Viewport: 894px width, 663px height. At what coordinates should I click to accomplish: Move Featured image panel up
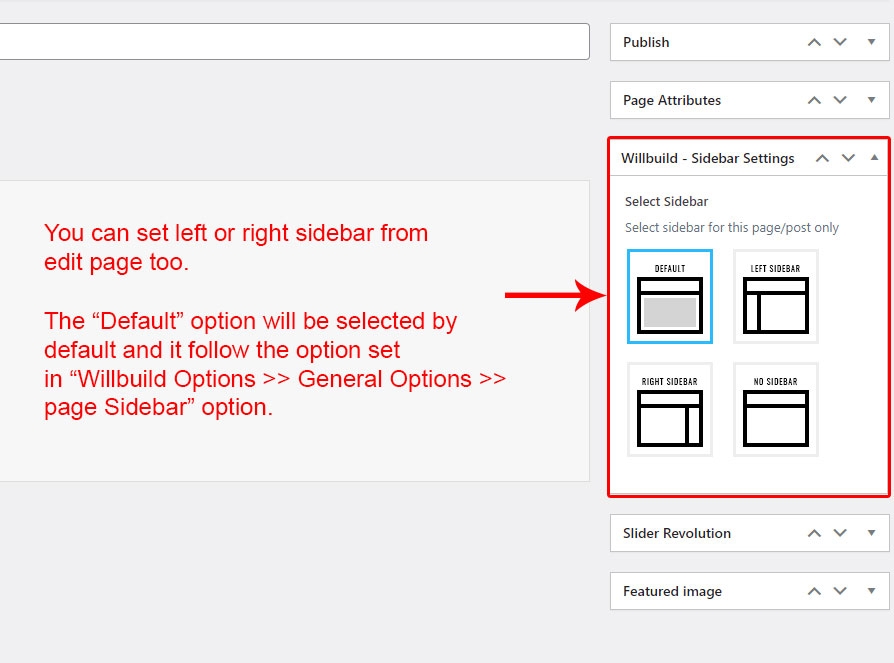click(x=814, y=591)
